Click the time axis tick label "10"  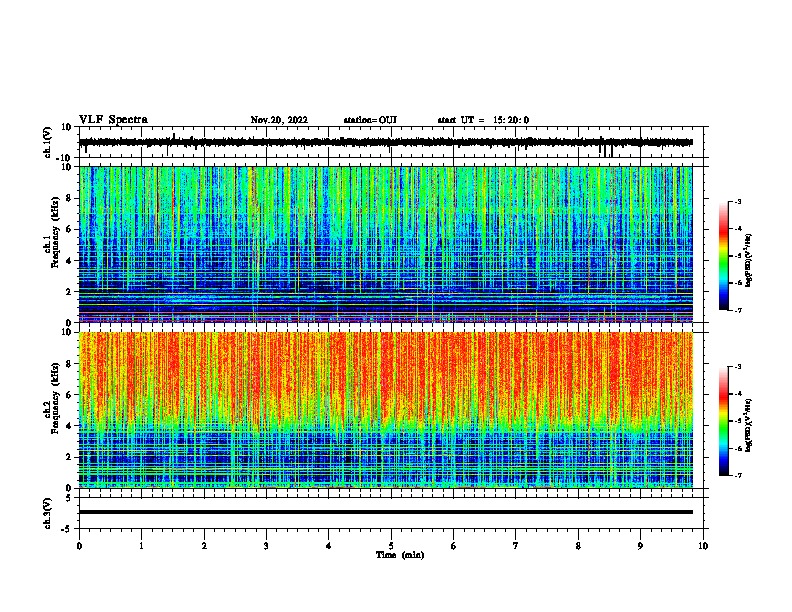click(x=703, y=546)
